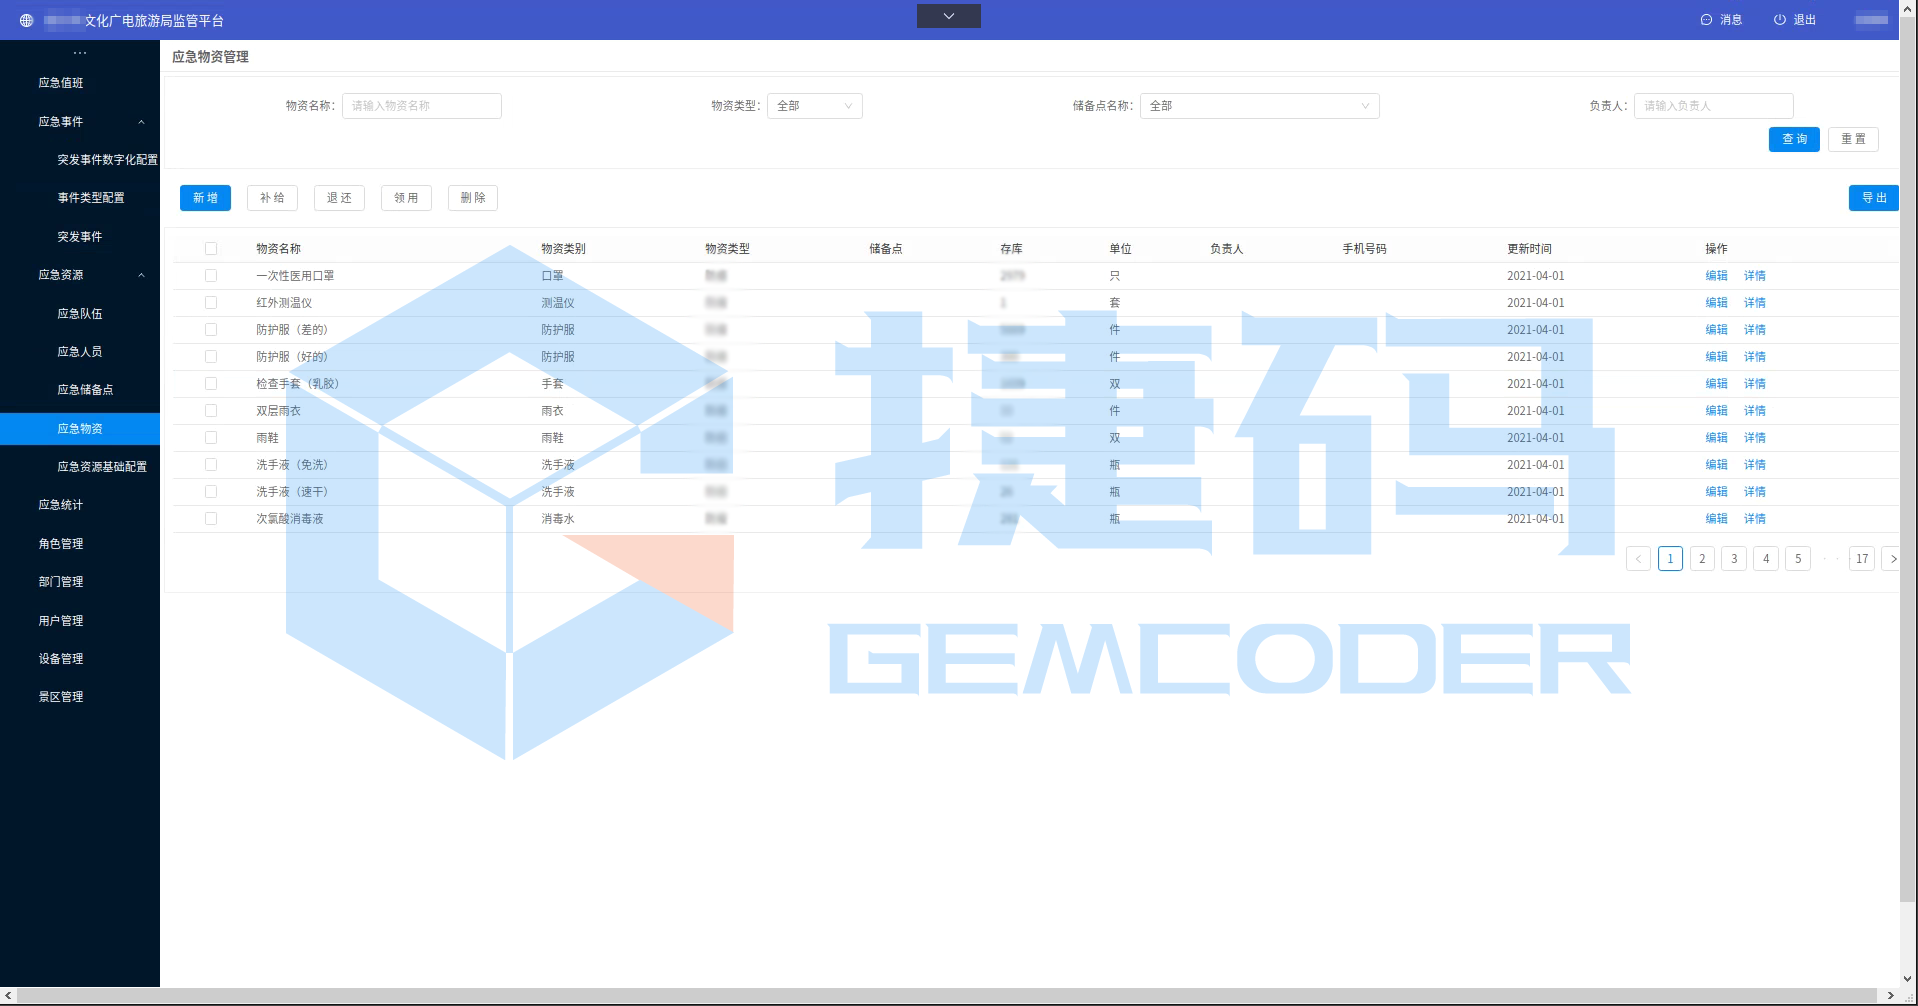Click the 查询 search button
1918x1006 pixels.
1793,139
